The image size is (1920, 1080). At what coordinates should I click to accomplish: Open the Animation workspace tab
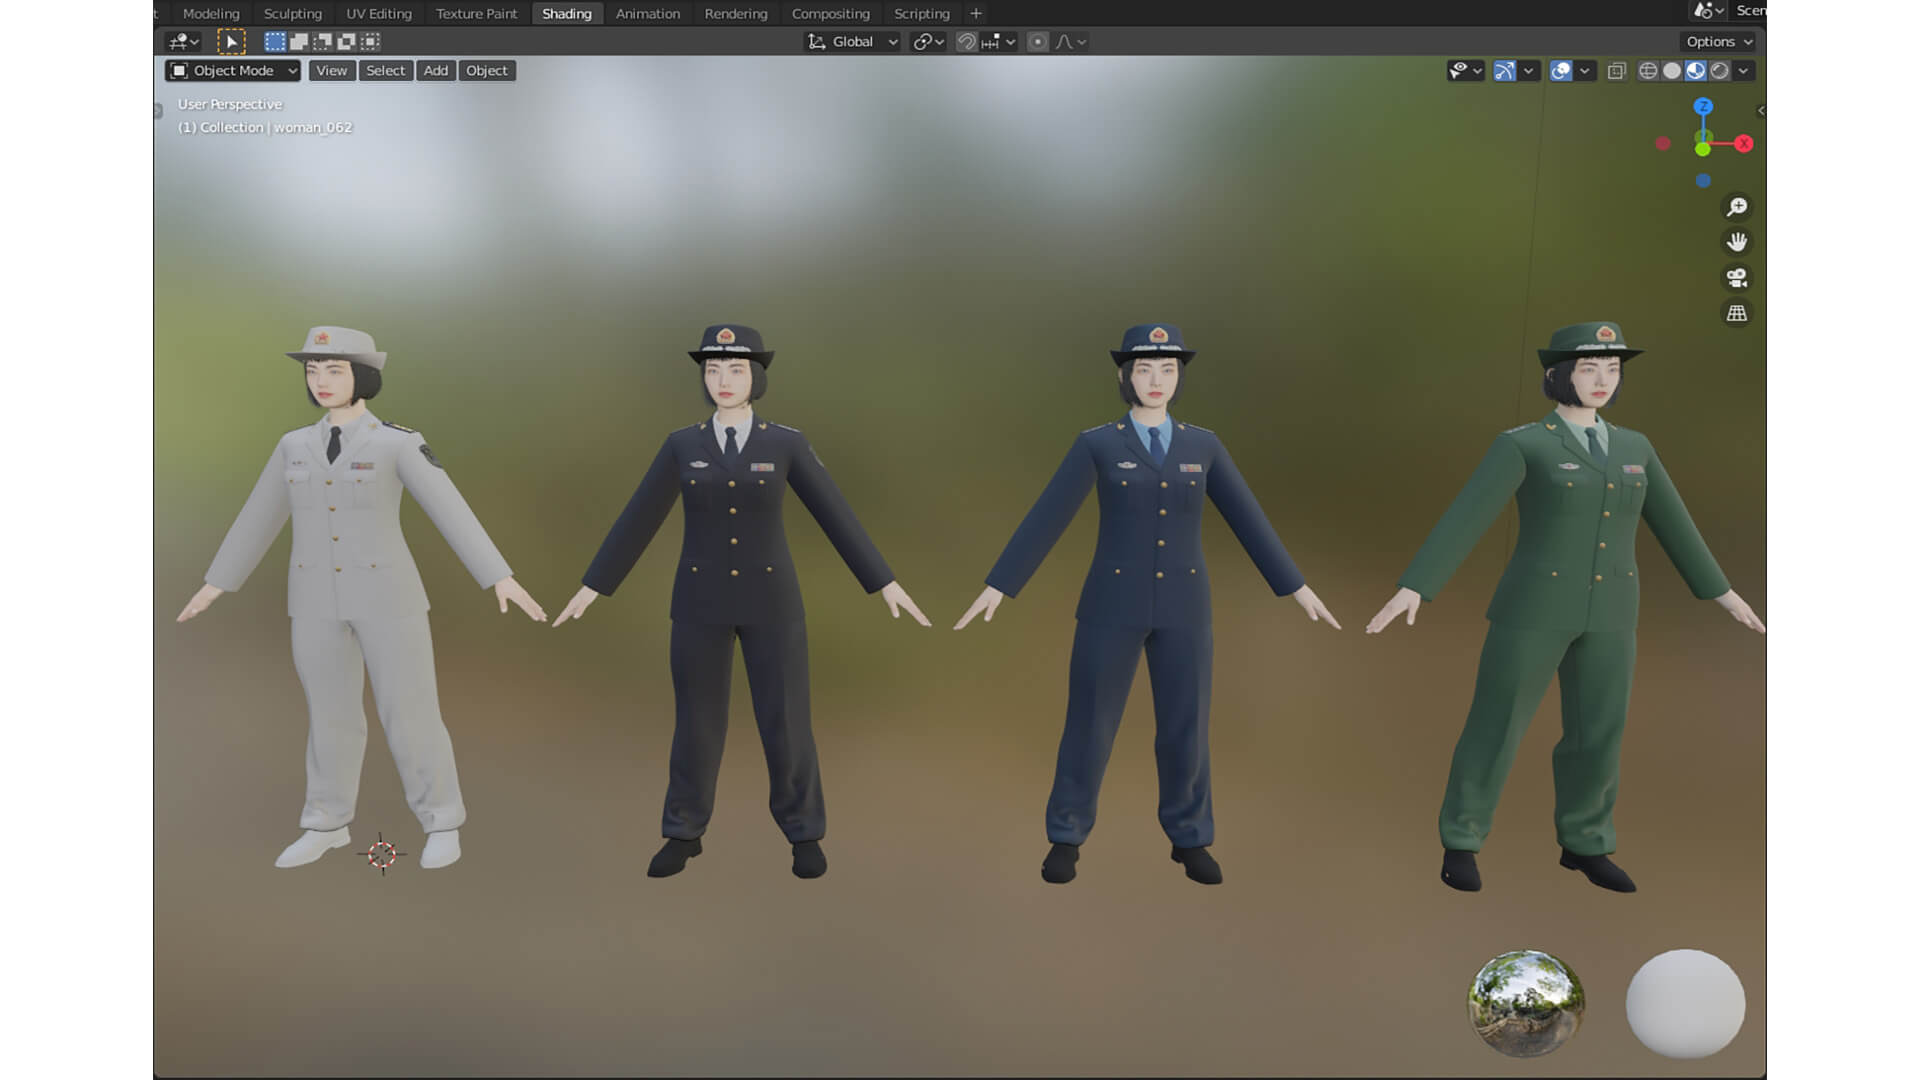coord(647,14)
